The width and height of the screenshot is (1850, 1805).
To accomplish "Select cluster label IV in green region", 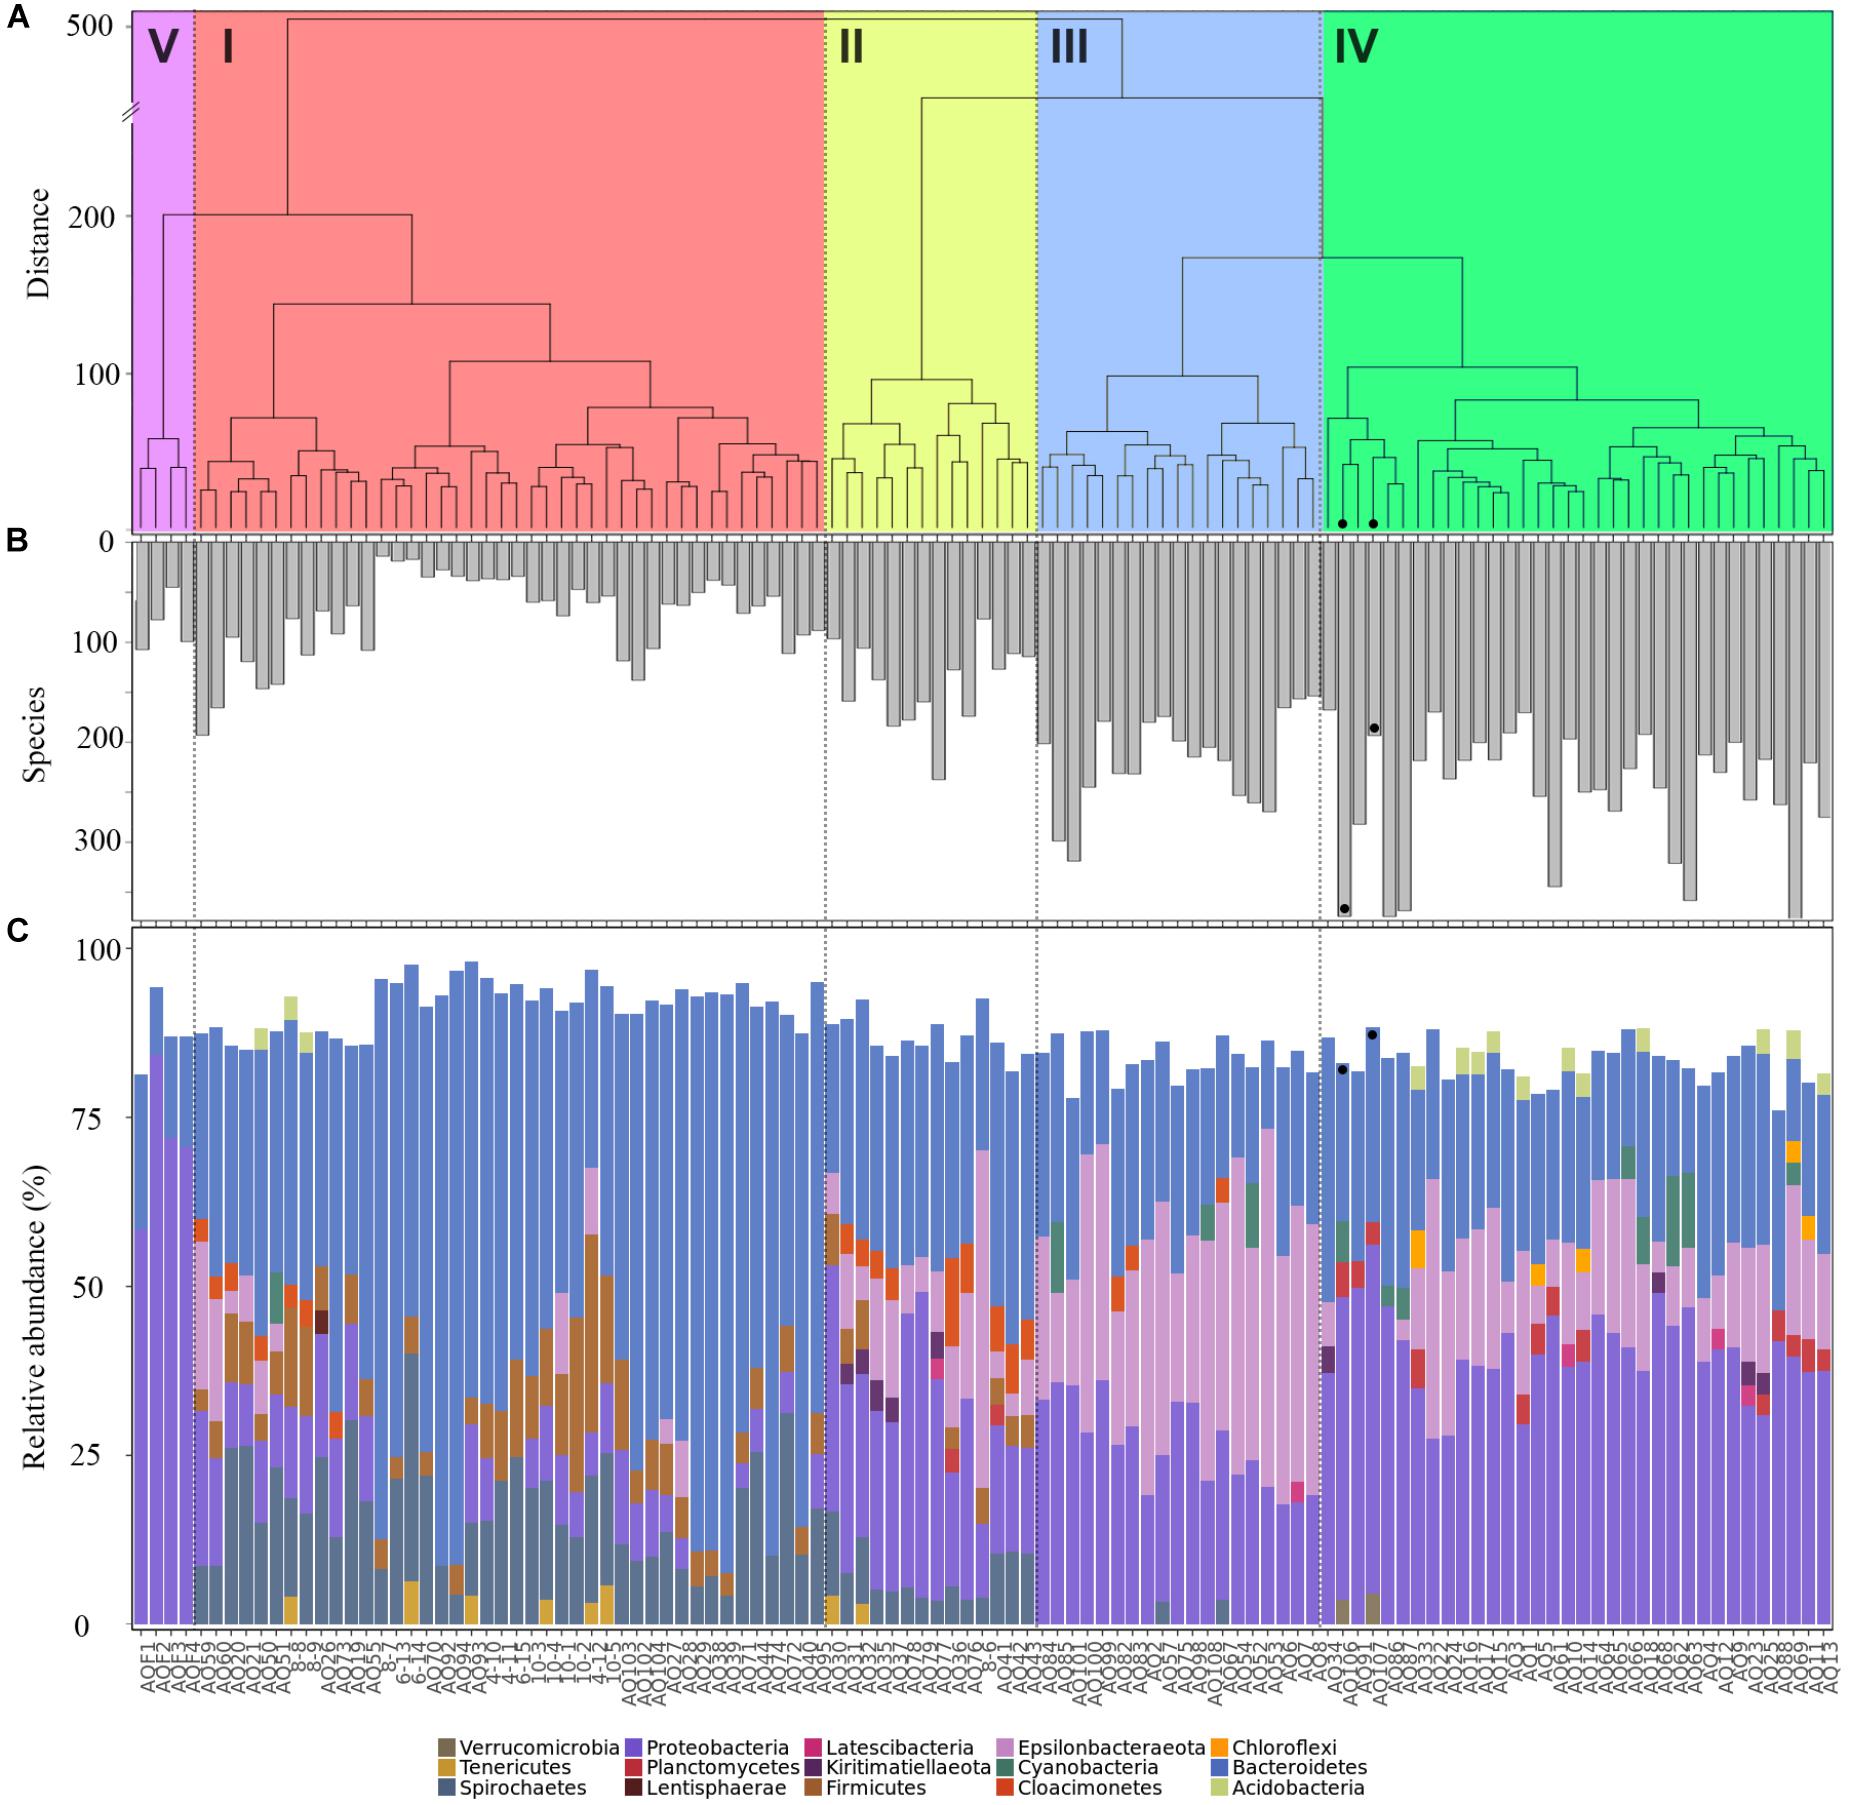I will [x=1356, y=46].
